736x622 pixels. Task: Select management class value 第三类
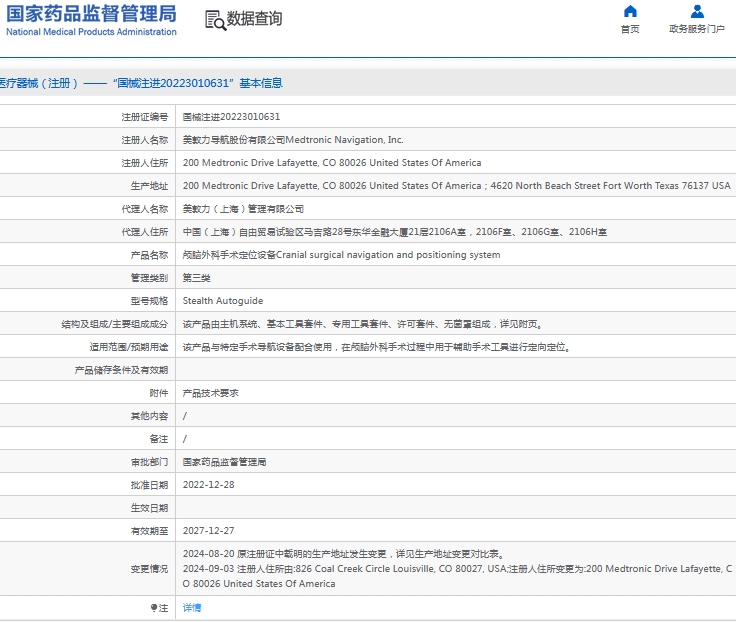[x=196, y=278]
